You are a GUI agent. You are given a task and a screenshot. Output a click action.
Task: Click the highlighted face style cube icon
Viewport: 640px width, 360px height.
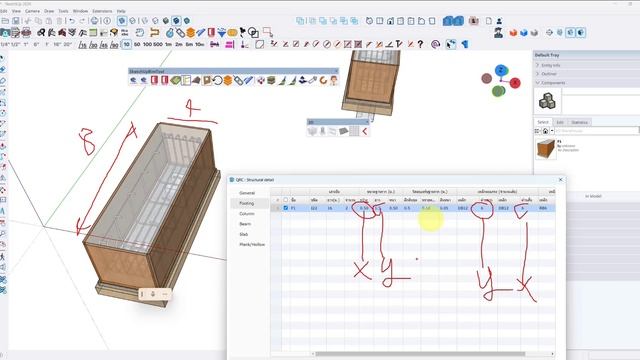coord(176,20)
